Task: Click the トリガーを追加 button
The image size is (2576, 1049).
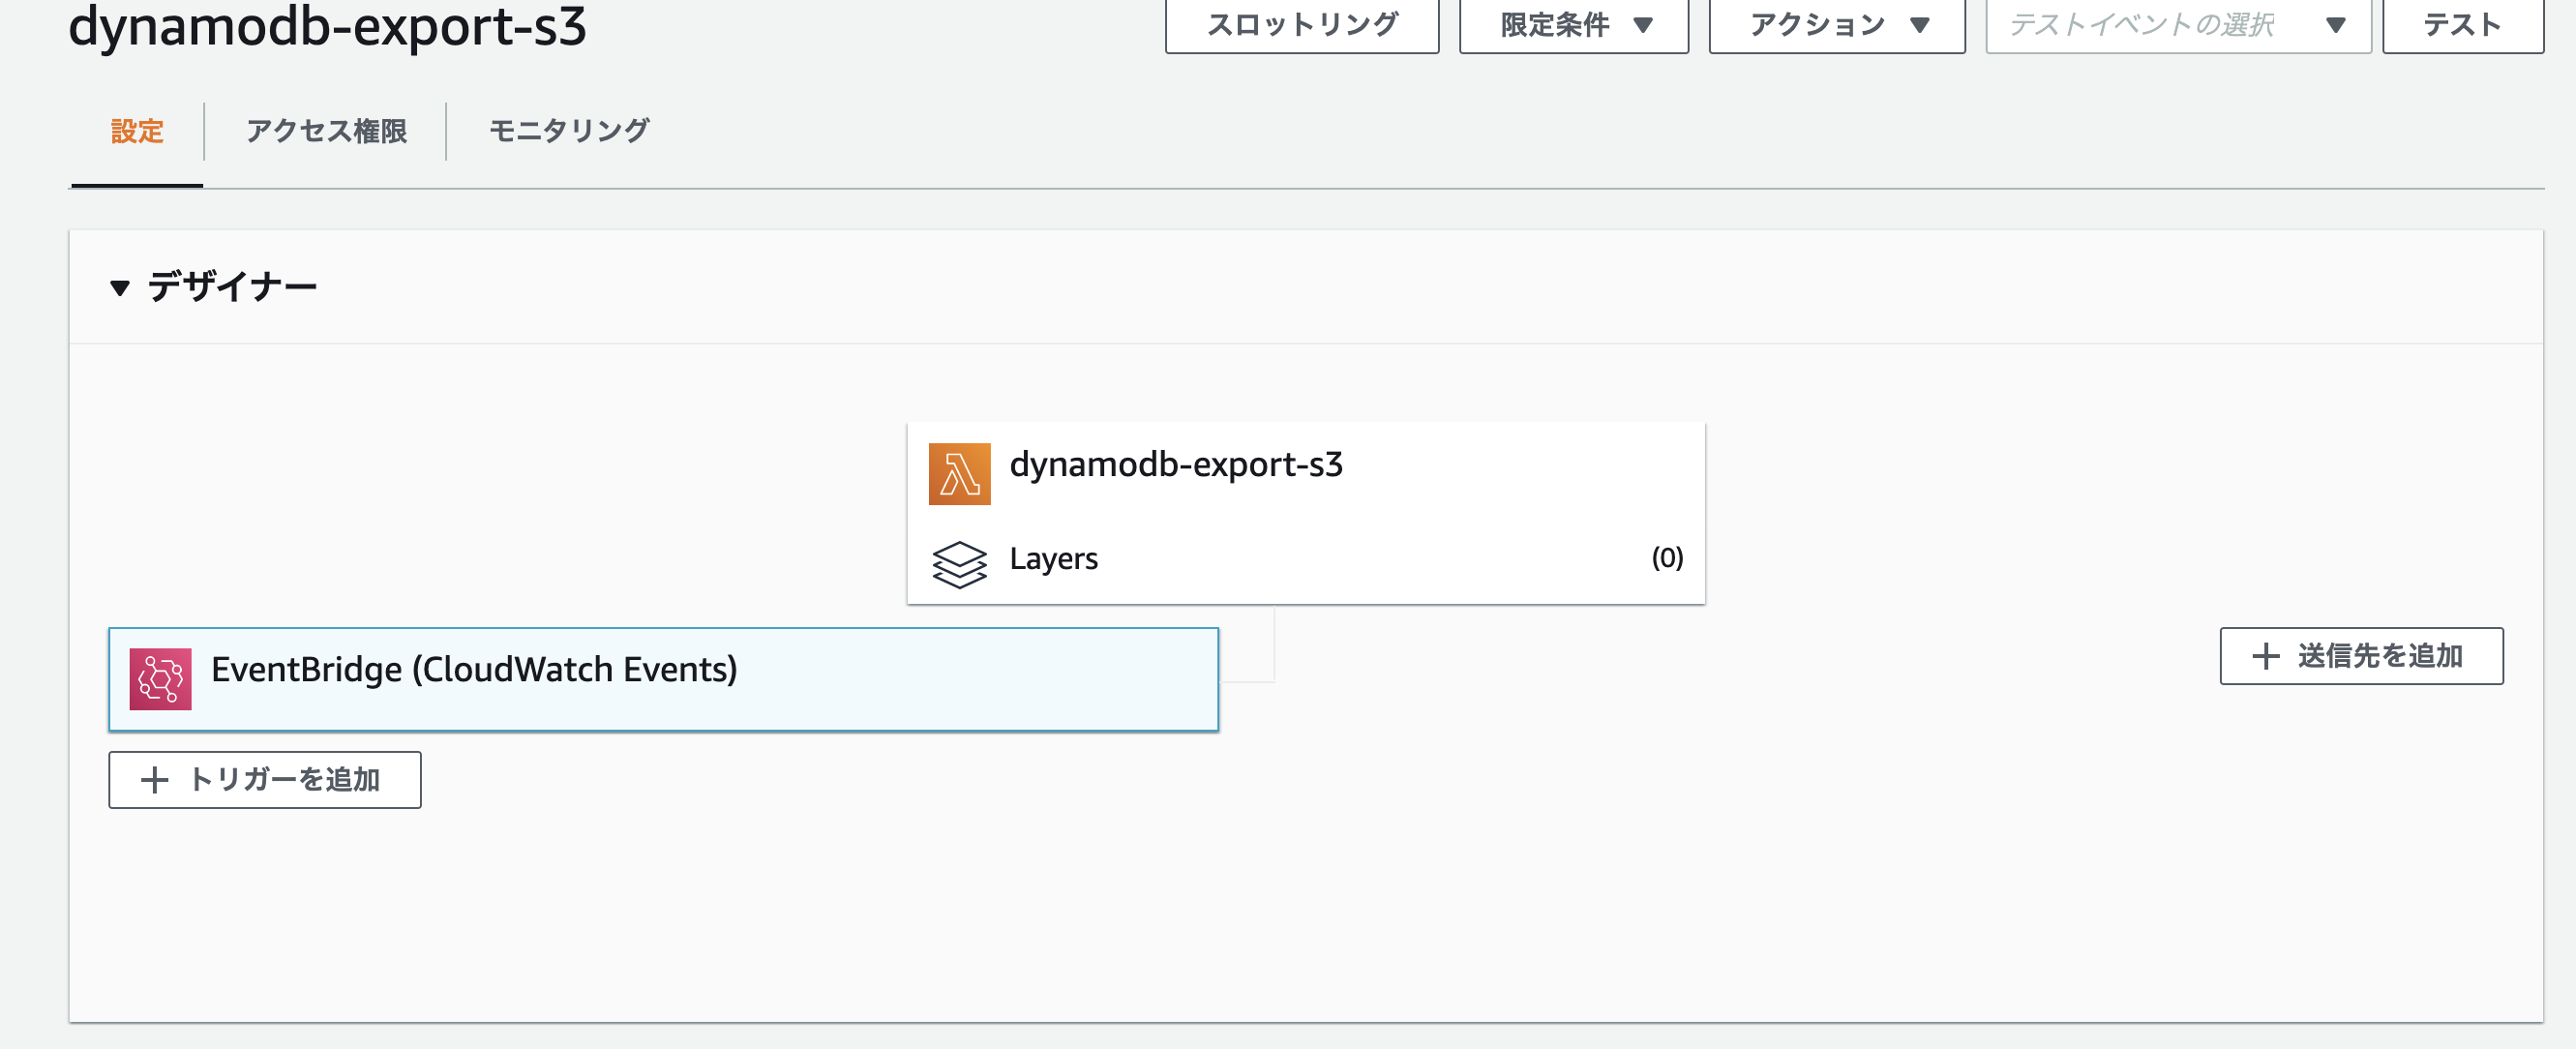Action: pyautogui.click(x=265, y=780)
